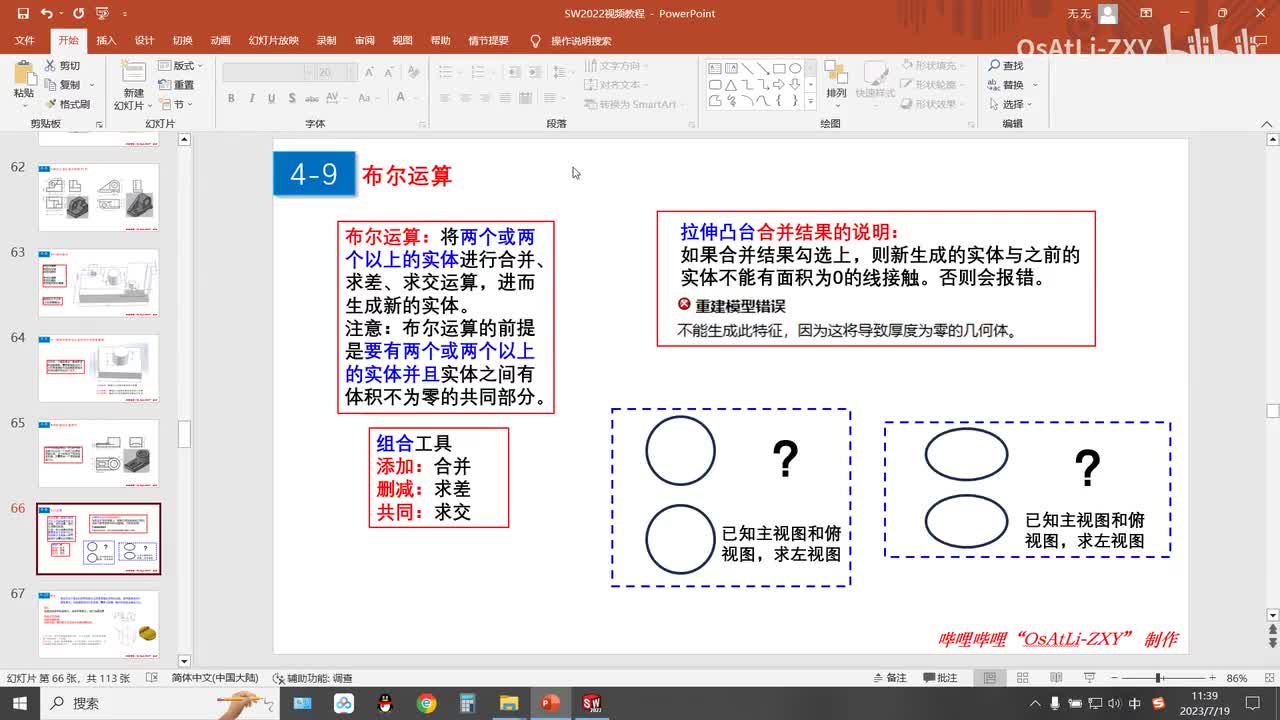Start slideshow from beginning icon in title bar

tap(101, 14)
